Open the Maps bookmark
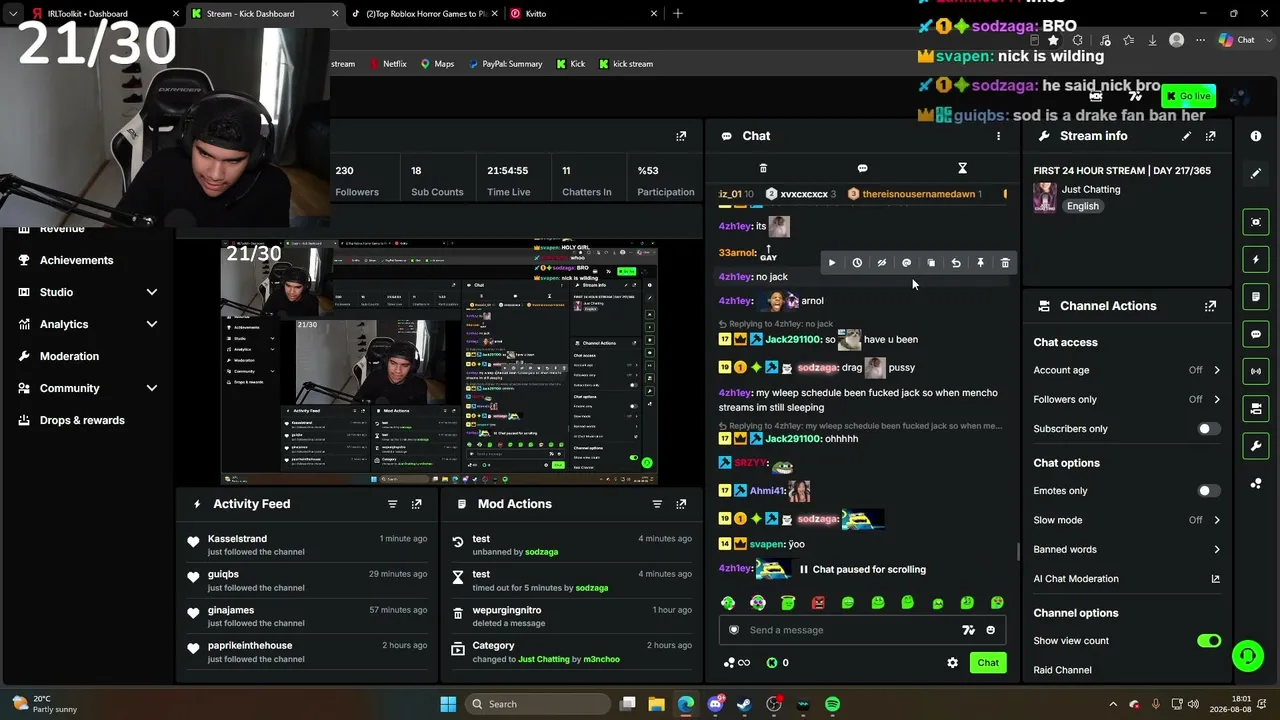1280x720 pixels. 437,64
